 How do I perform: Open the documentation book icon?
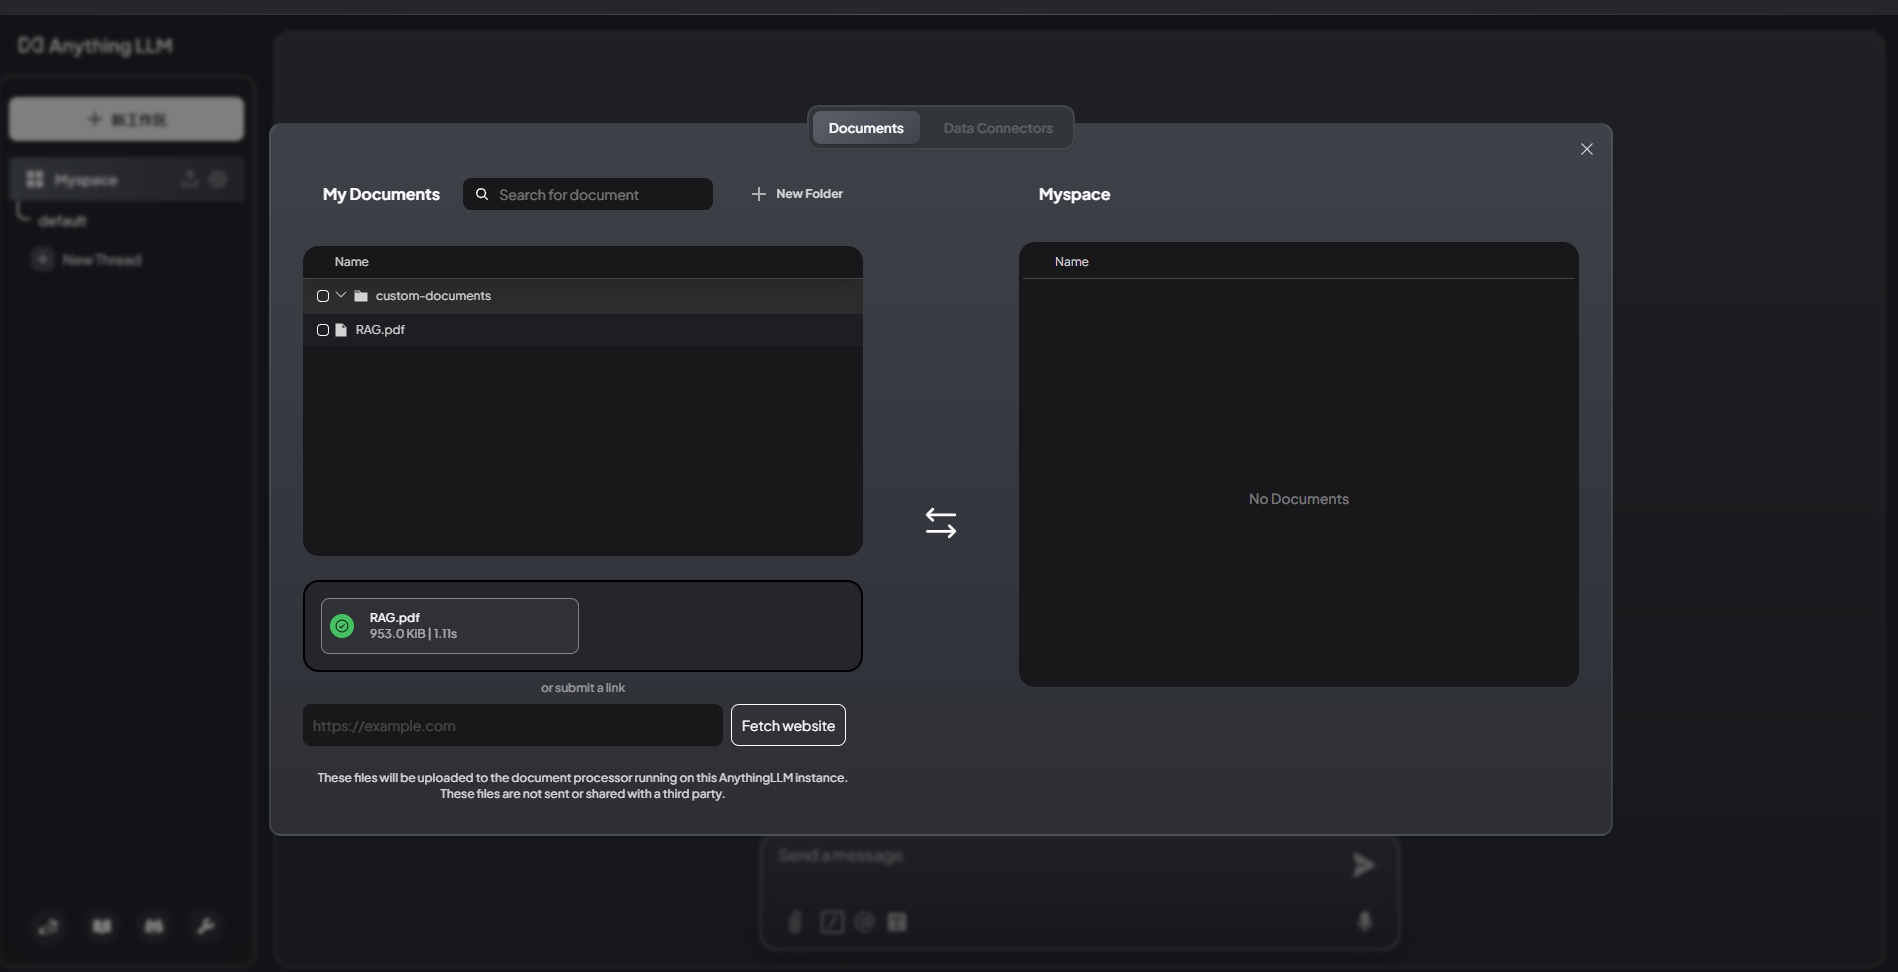point(102,926)
